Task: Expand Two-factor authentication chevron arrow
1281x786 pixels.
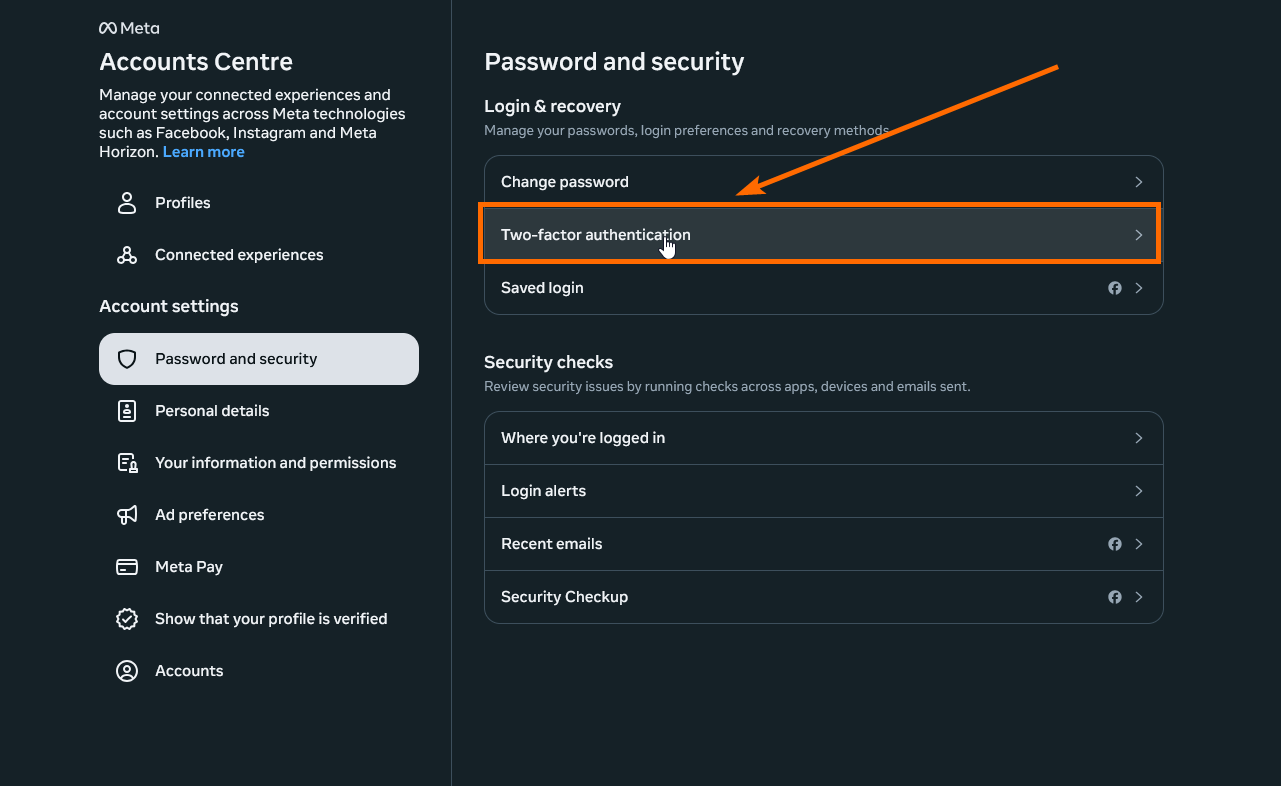Action: pyautogui.click(x=1138, y=235)
